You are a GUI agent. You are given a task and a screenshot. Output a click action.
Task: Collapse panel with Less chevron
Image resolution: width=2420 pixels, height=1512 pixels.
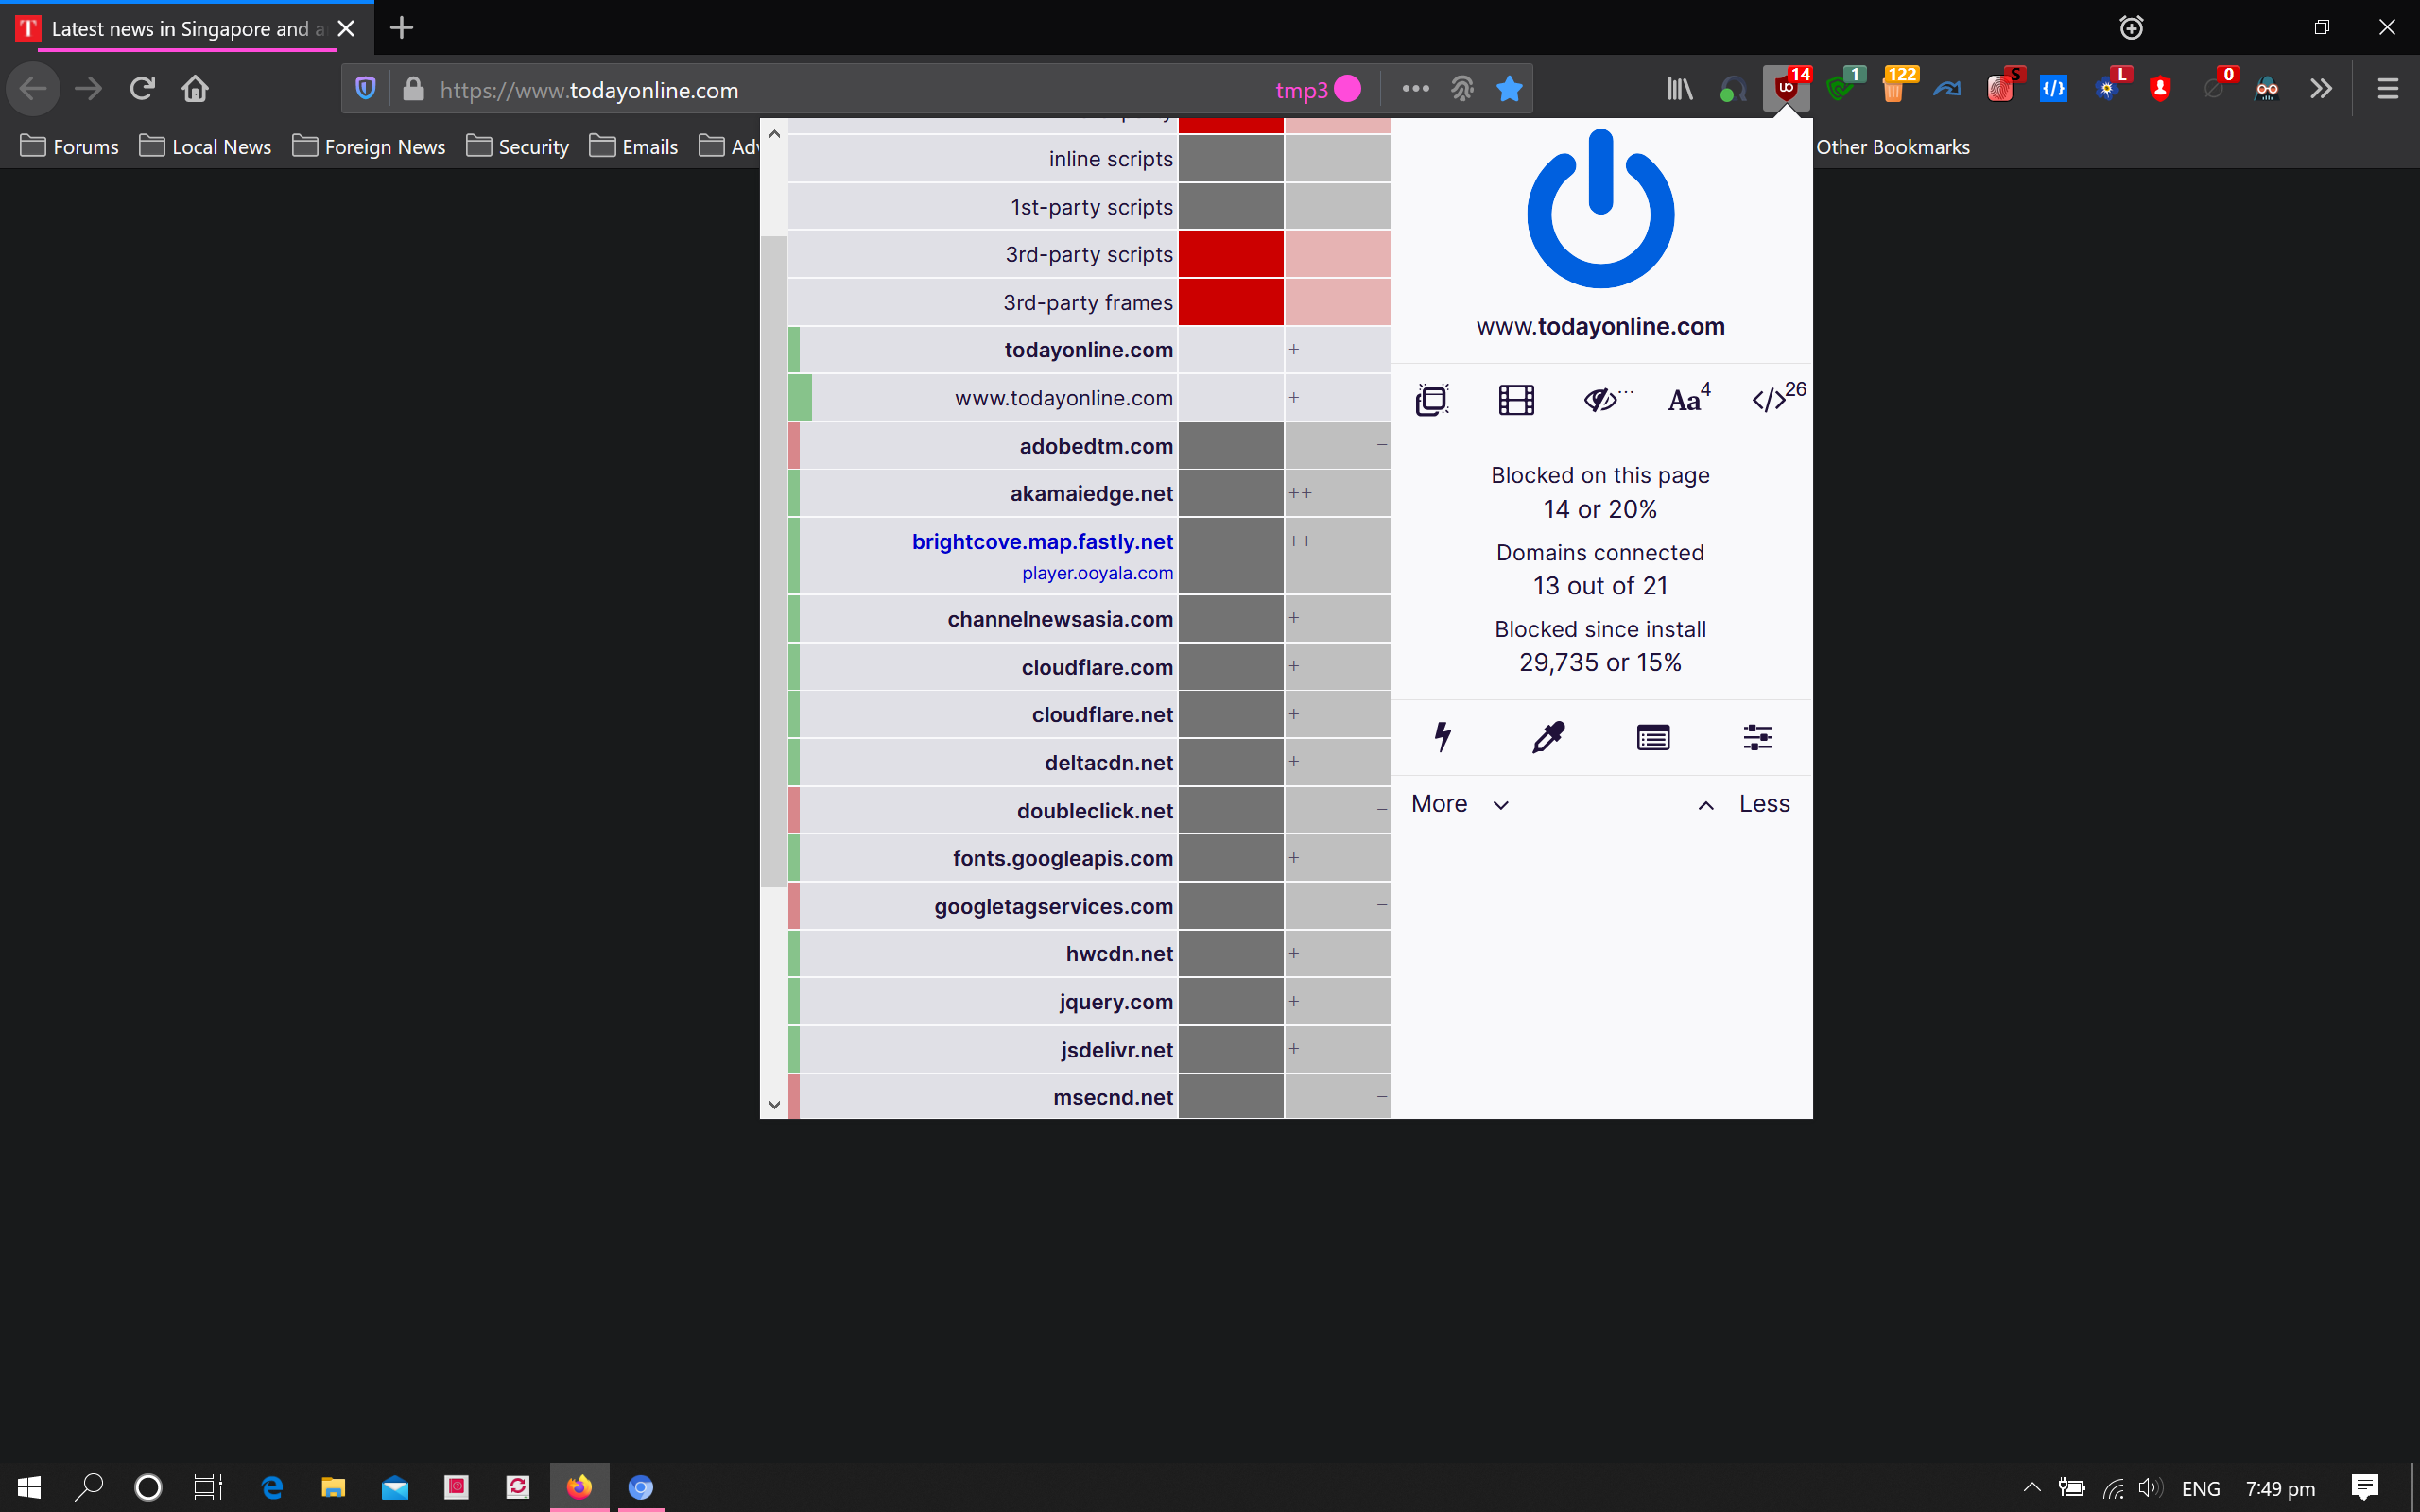coord(1744,804)
